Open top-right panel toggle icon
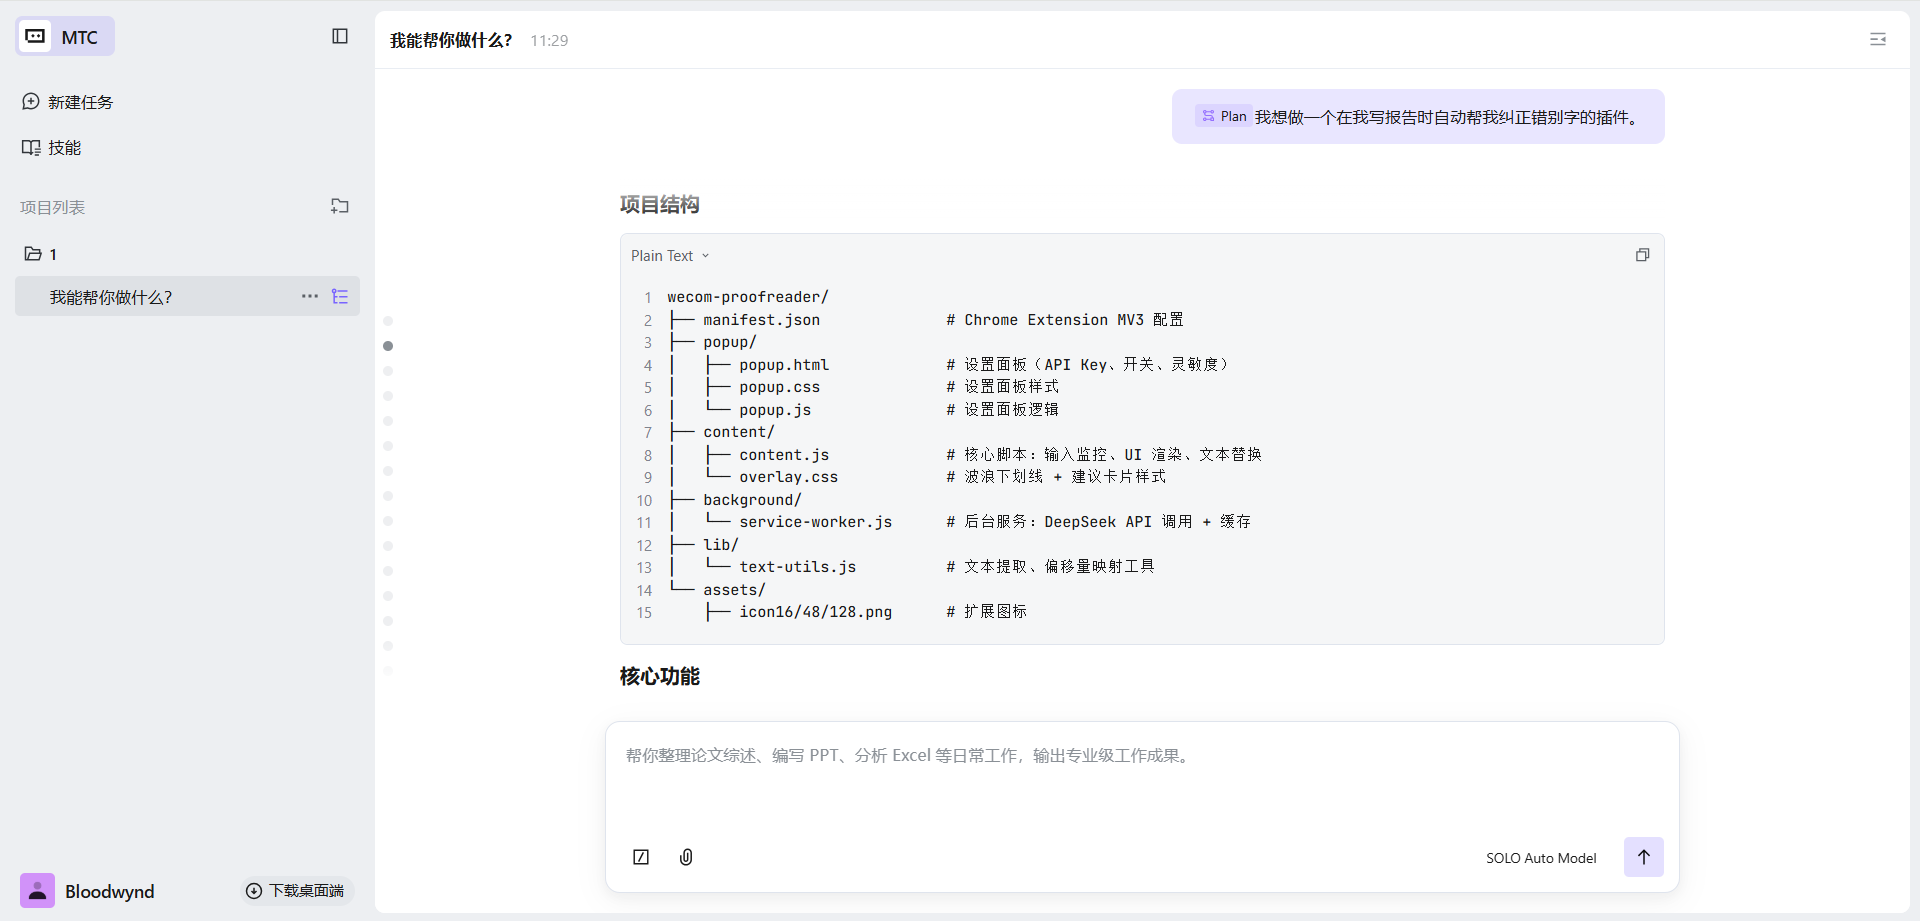Image resolution: width=1920 pixels, height=921 pixels. click(1878, 39)
